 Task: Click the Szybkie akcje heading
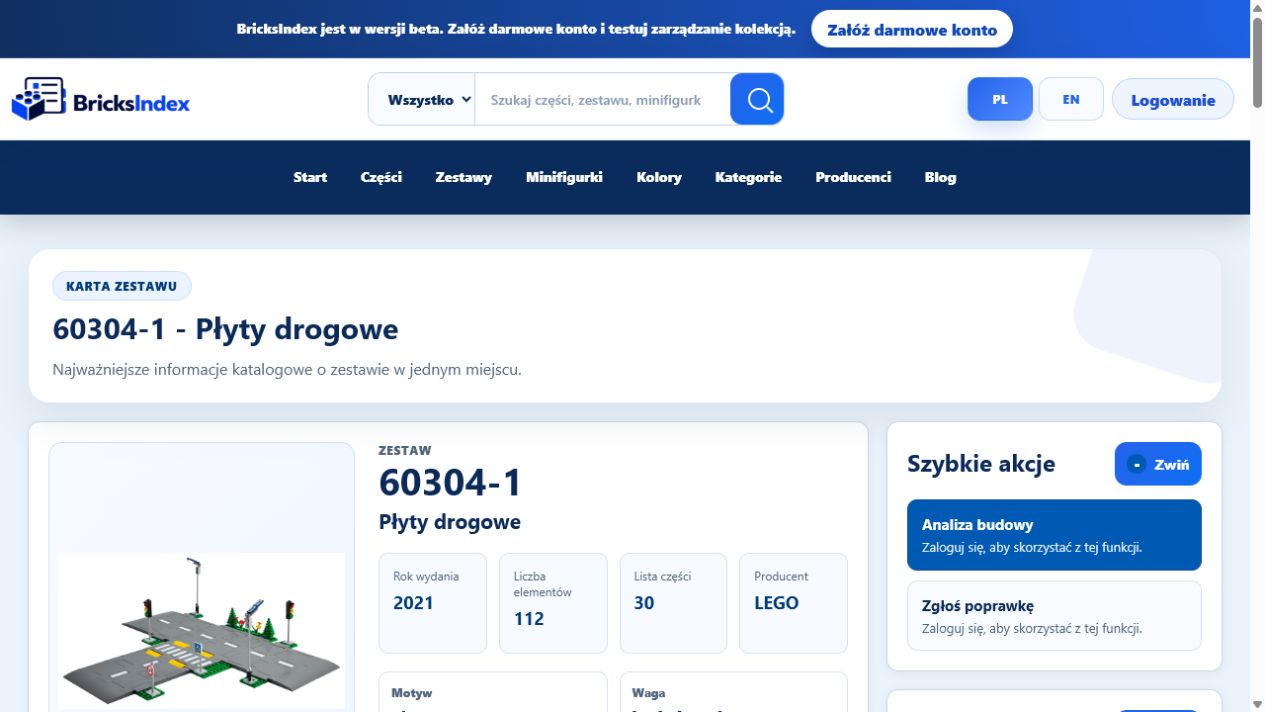(981, 464)
